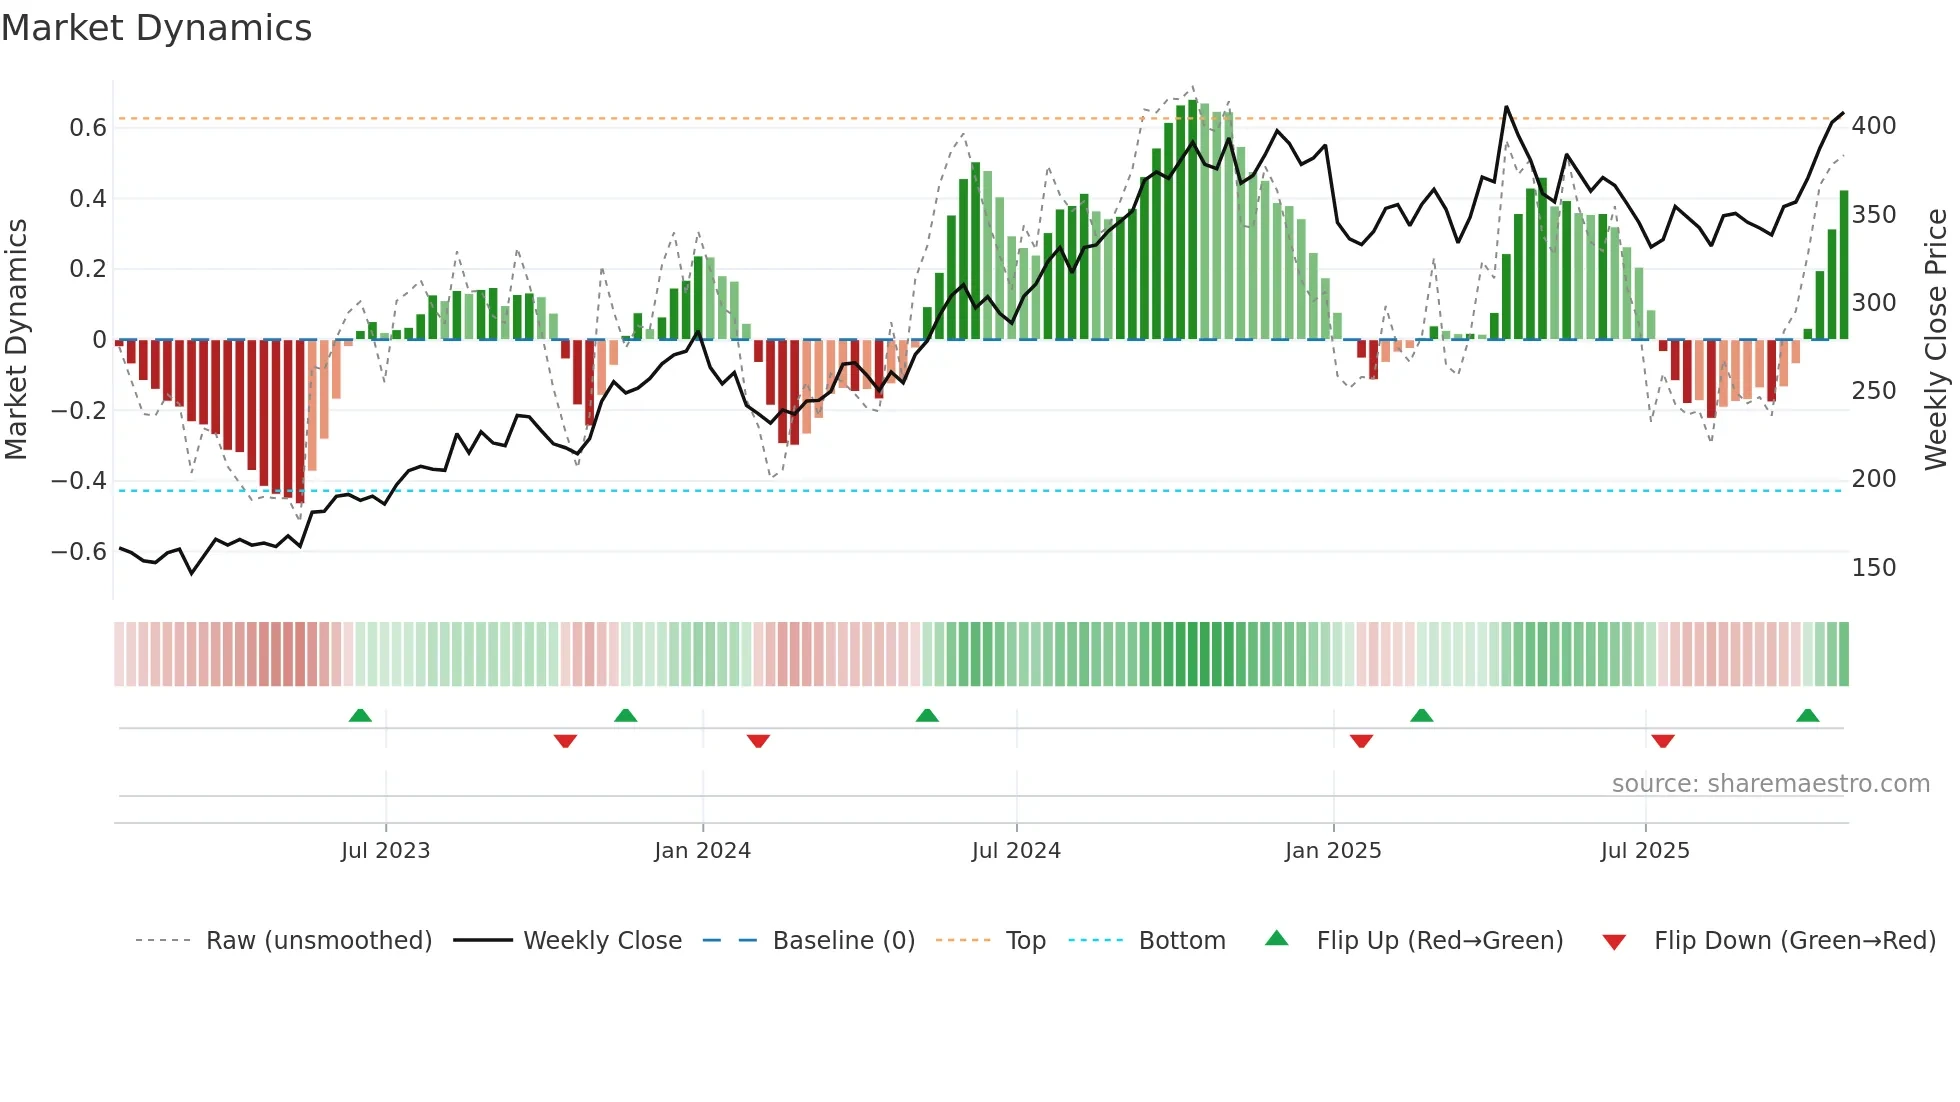Click the −0.4 left axis tick label
This screenshot has width=1960, height=1102.
79,481
